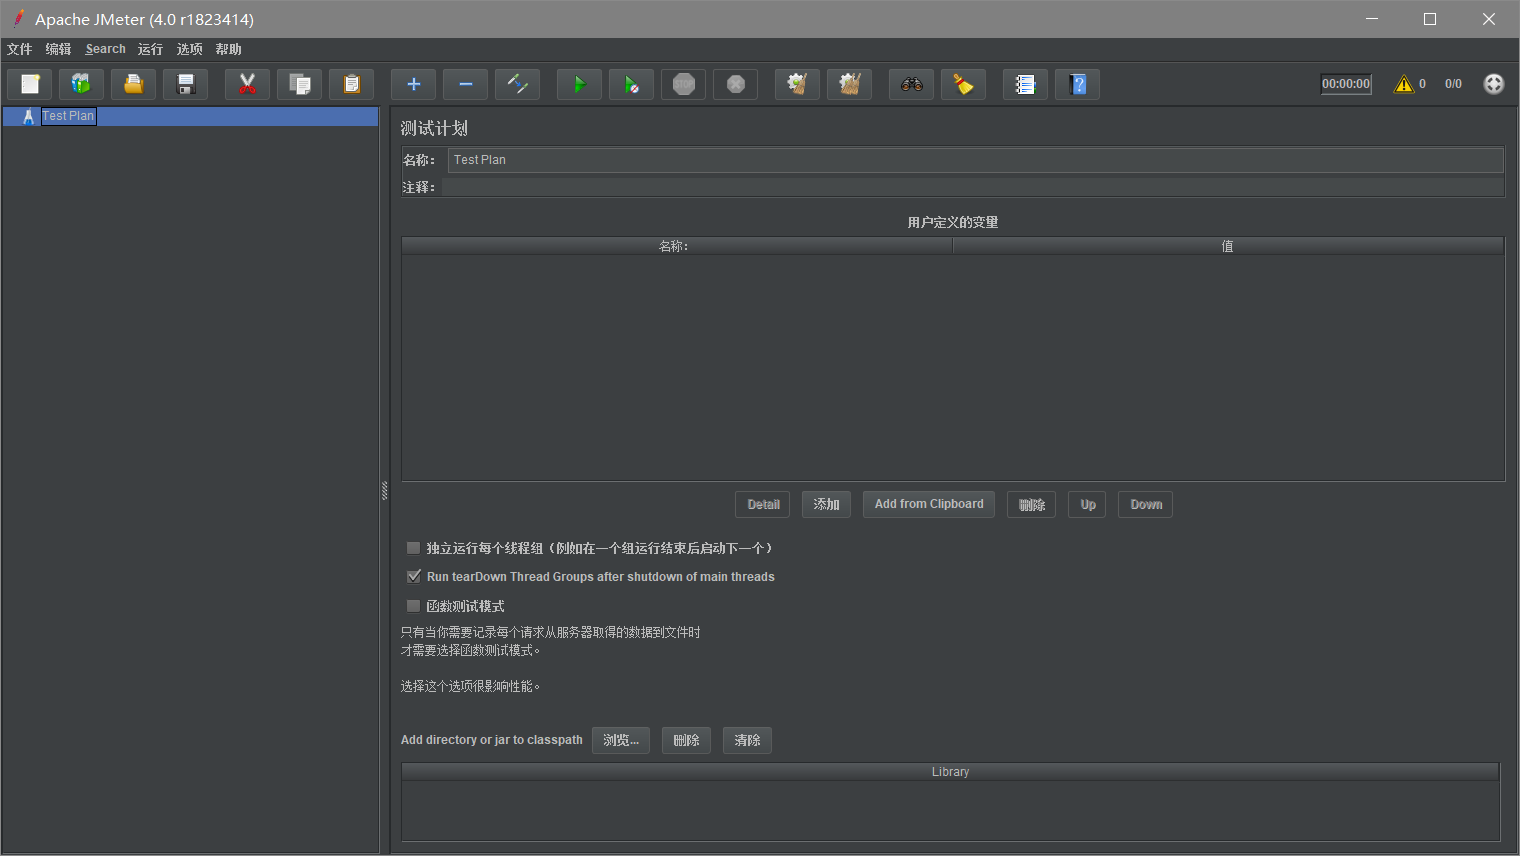Enable run thread groups consecutively checkbox
This screenshot has height=856, width=1520.
click(413, 548)
